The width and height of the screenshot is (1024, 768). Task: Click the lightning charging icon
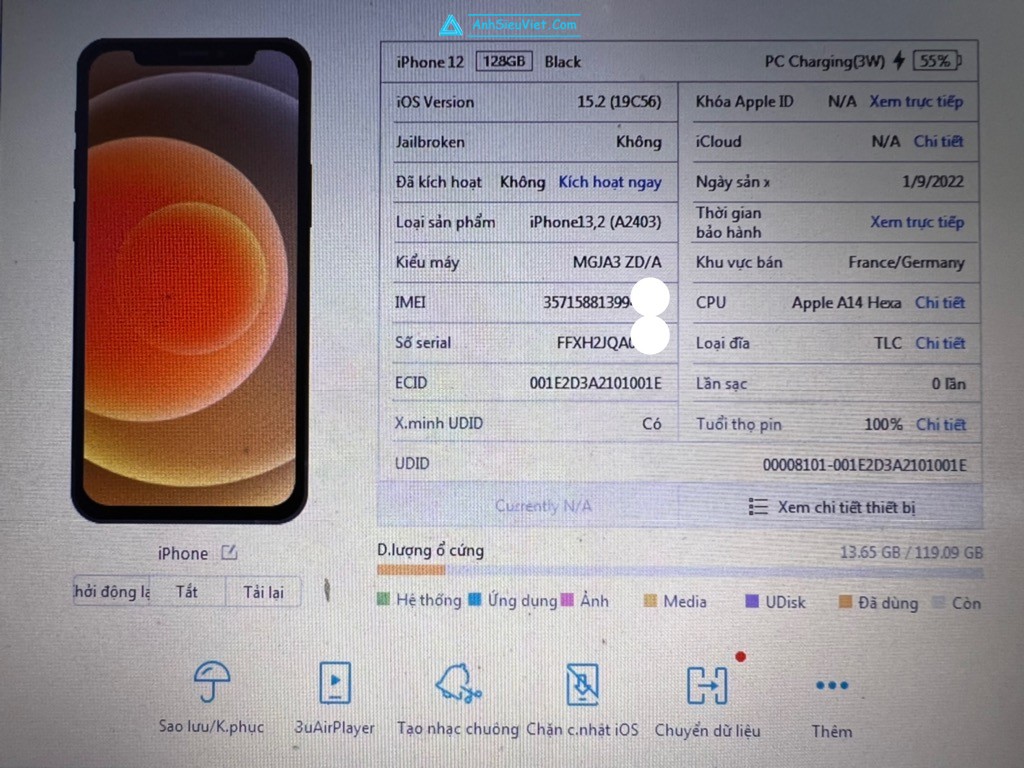coord(899,61)
